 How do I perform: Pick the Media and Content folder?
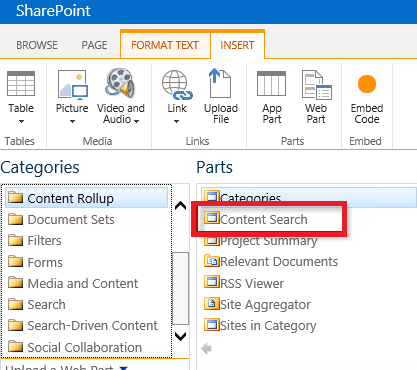[73, 283]
